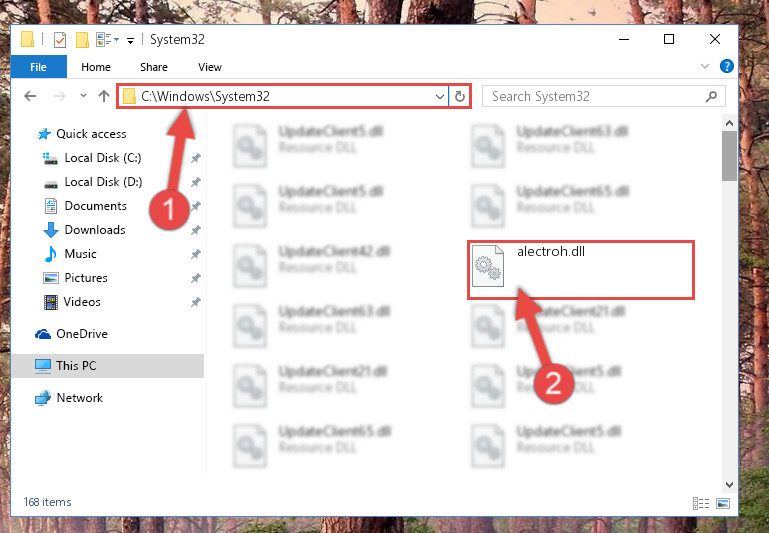The width and height of the screenshot is (769, 533).
Task: Open the Help question mark icon
Action: coord(726,66)
